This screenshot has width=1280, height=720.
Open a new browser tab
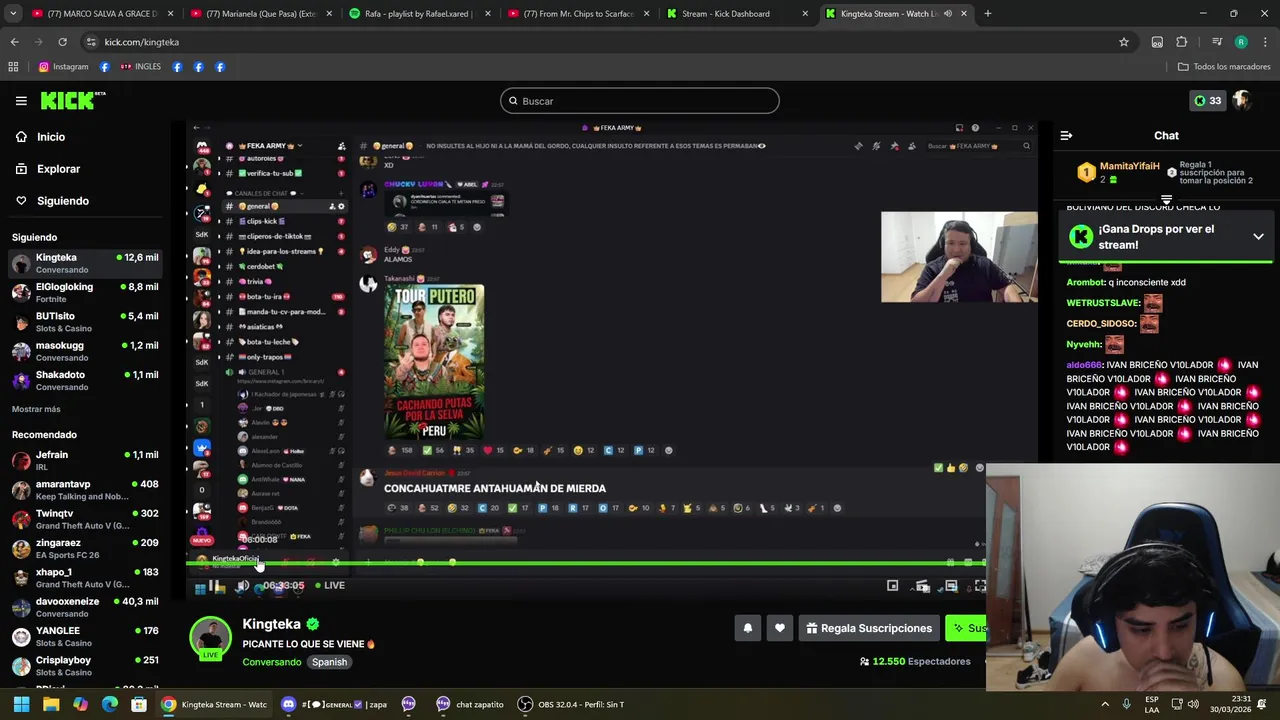[987, 14]
